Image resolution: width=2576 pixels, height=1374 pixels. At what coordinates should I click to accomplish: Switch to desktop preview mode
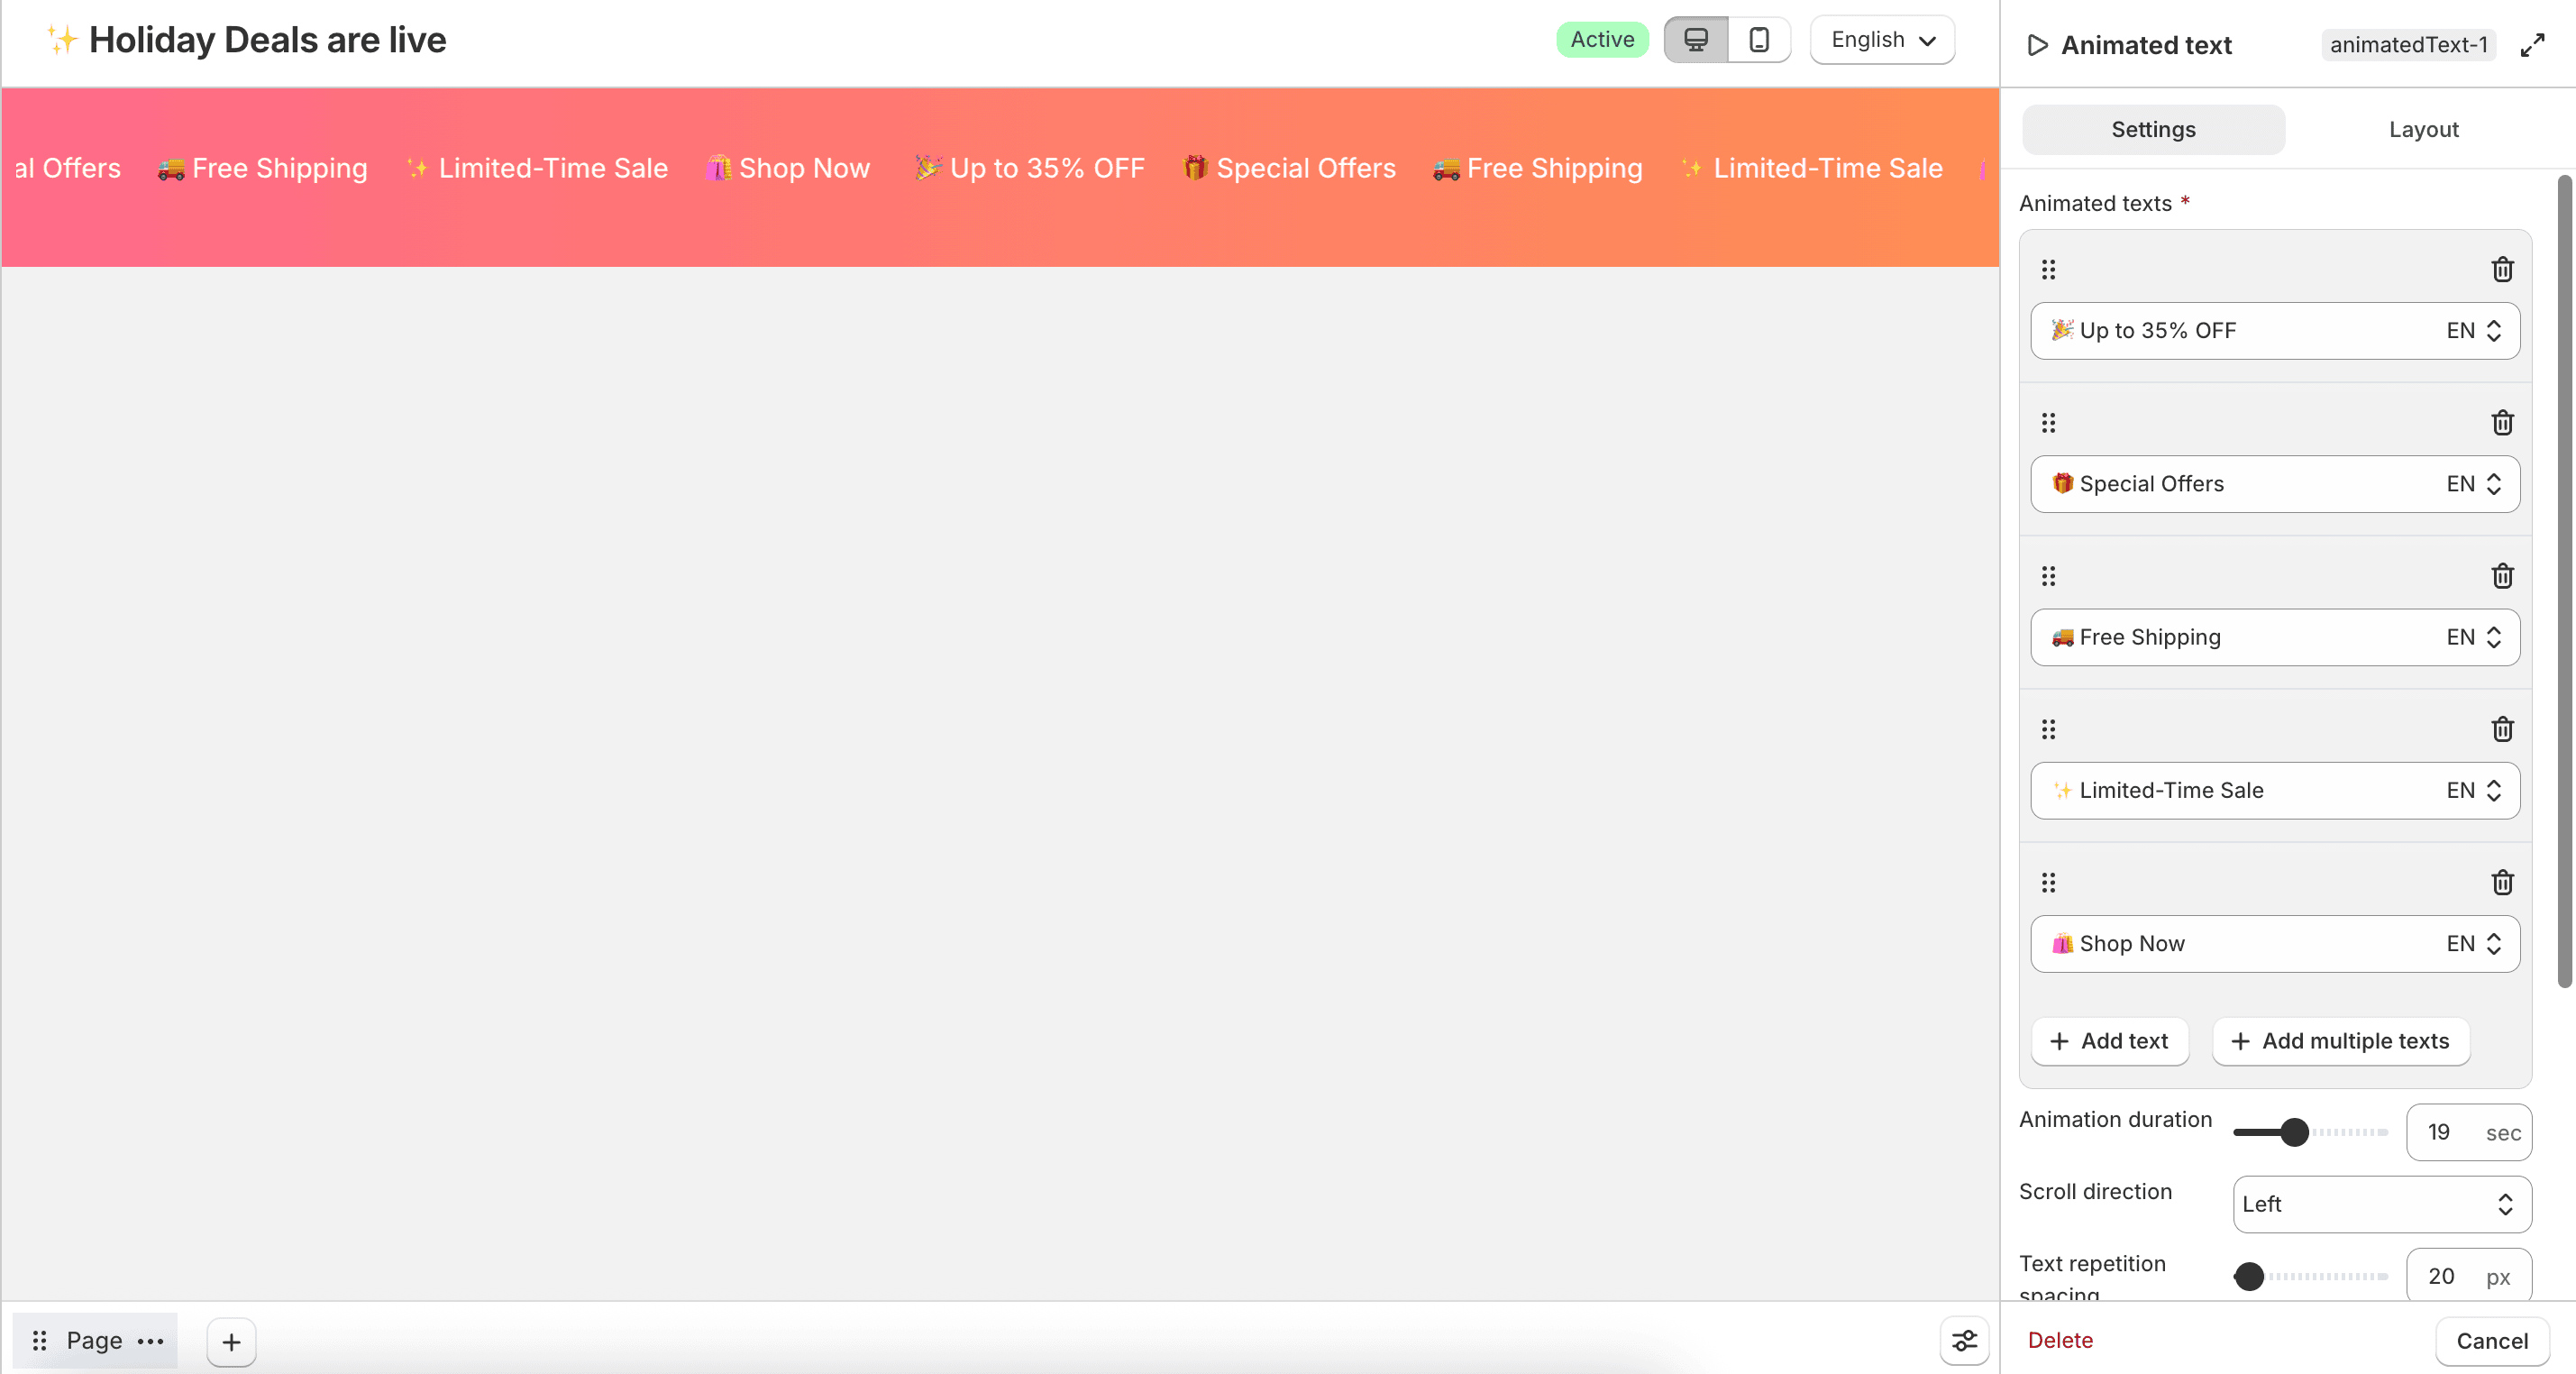point(1696,40)
